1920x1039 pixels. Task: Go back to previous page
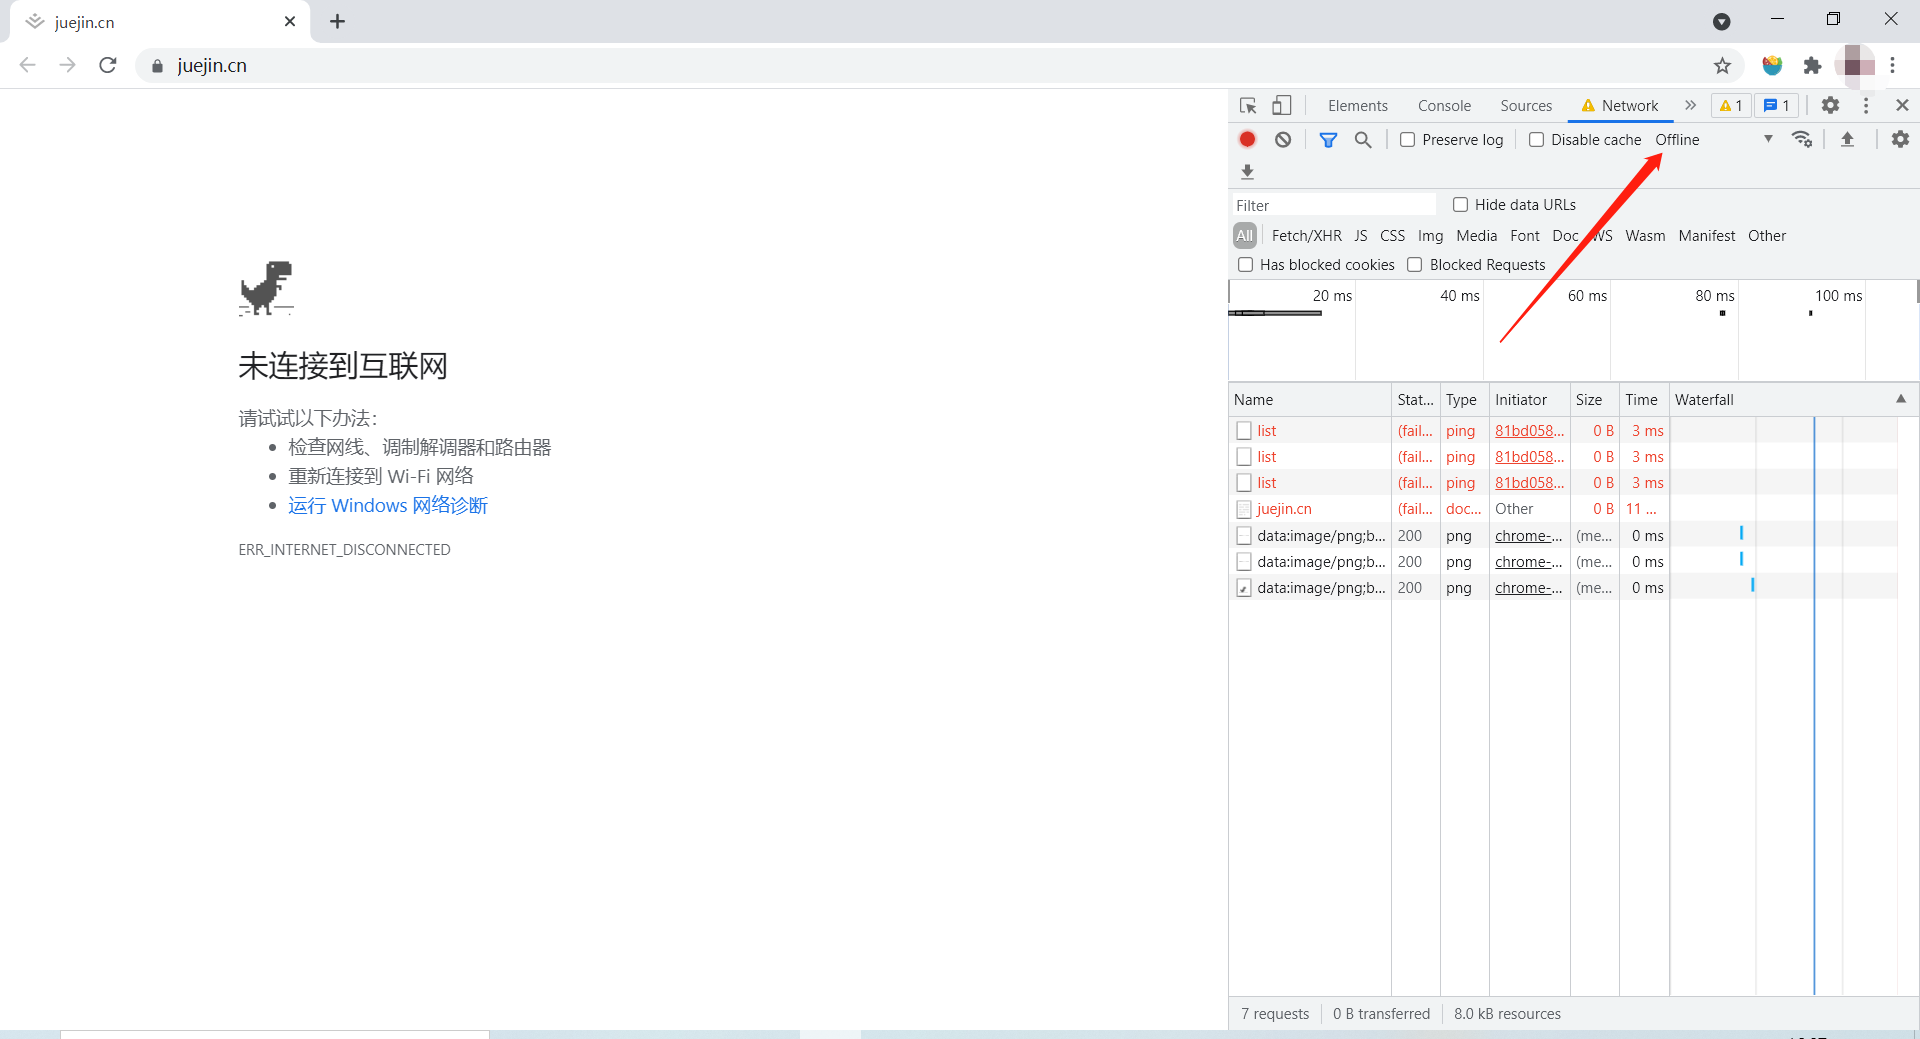pos(27,65)
